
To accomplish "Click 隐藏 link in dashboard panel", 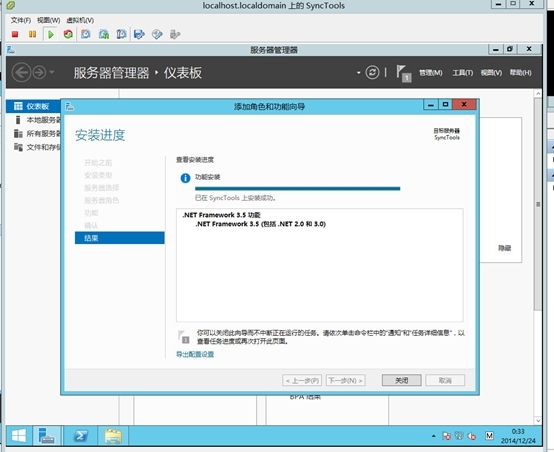I will [505, 248].
